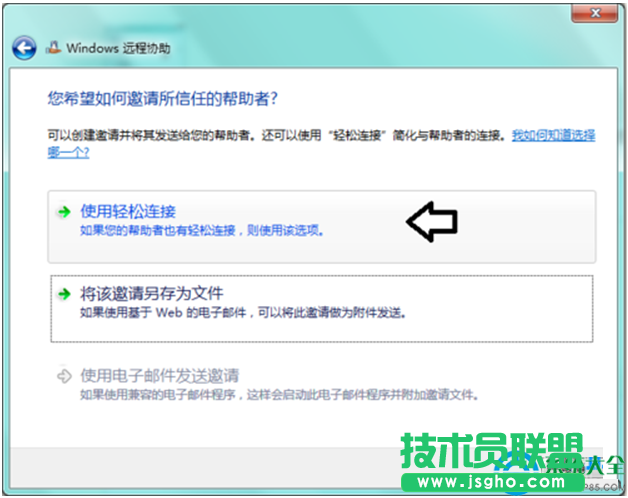Click the green arrow beside 使用轻松连接
The height and width of the screenshot is (498, 628).
point(64,212)
